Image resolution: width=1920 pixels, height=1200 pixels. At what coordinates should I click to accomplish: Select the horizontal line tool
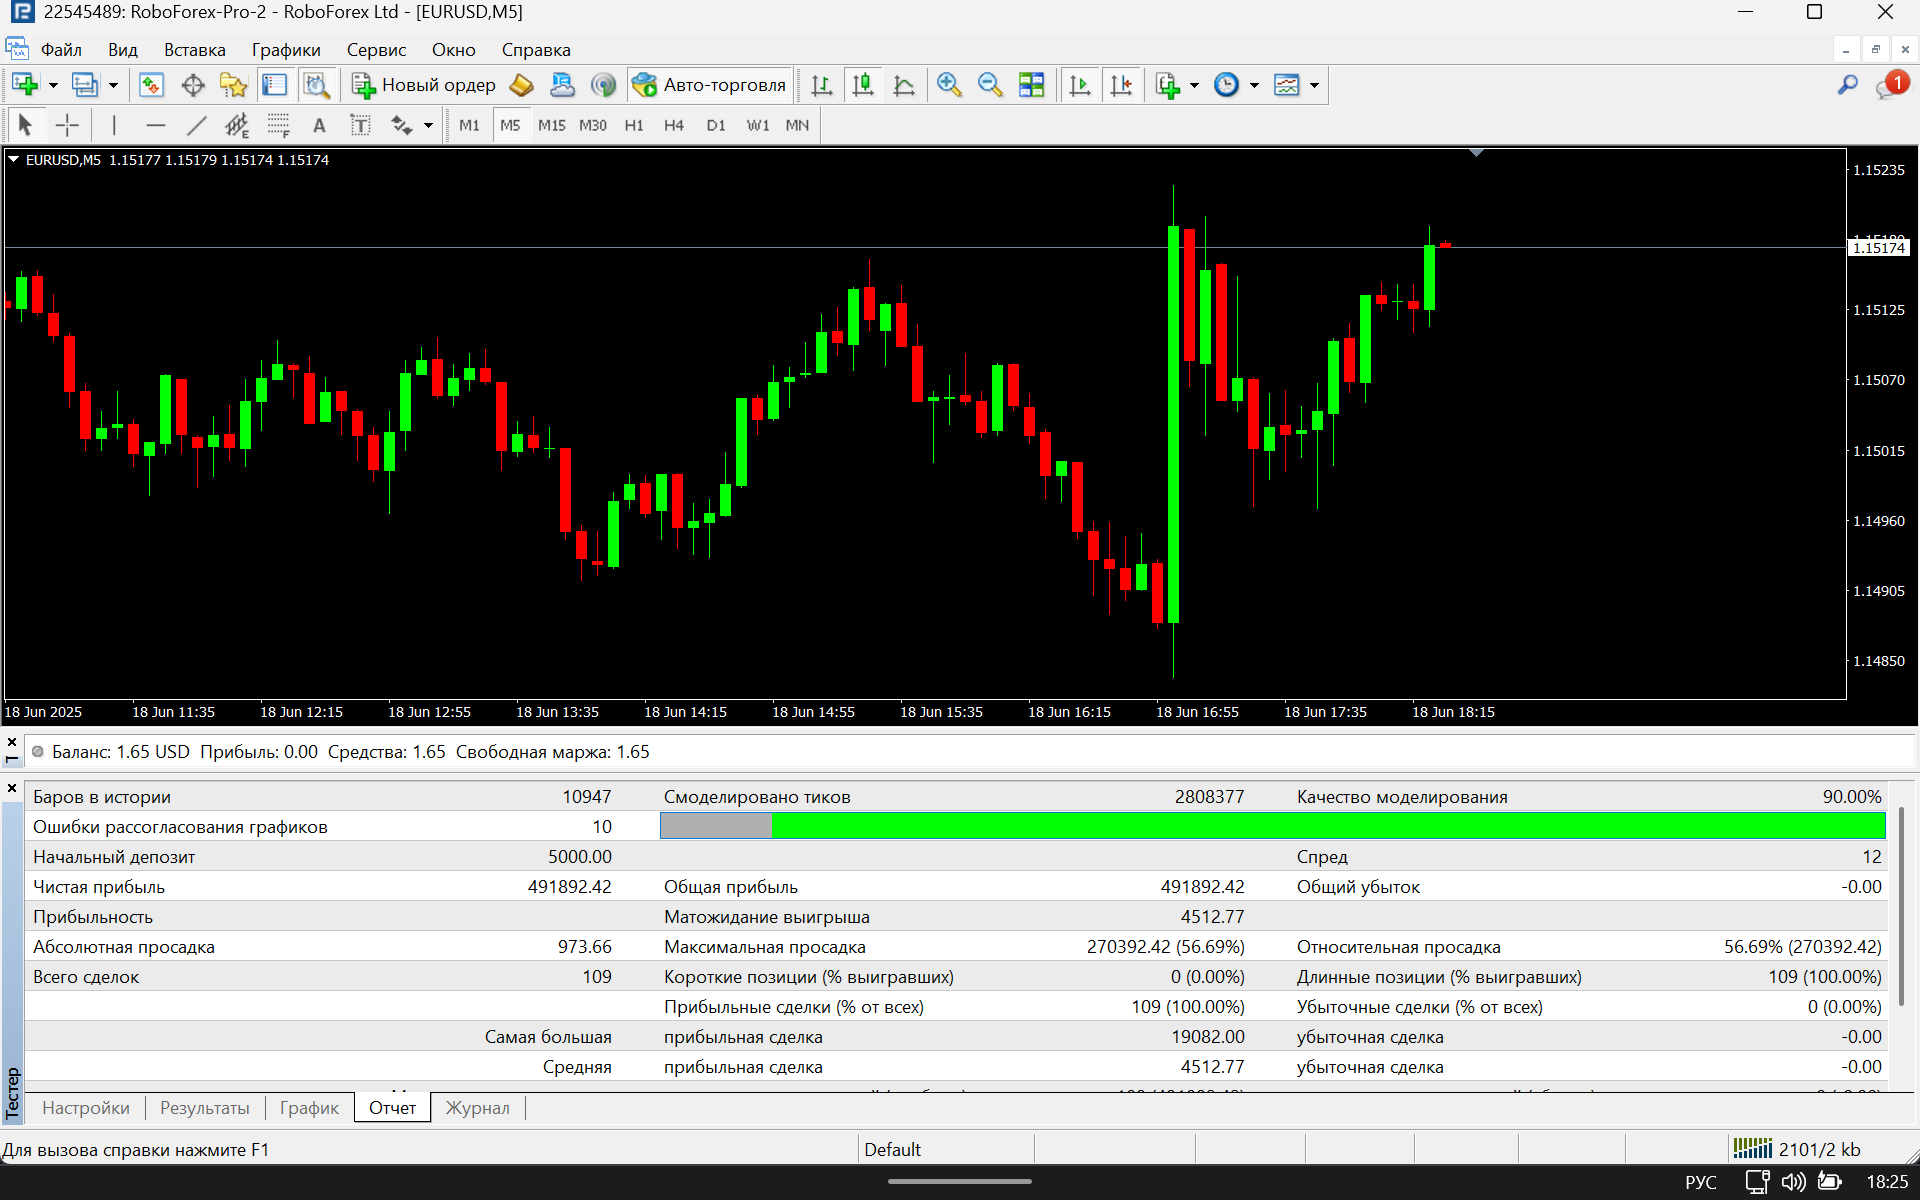(155, 125)
